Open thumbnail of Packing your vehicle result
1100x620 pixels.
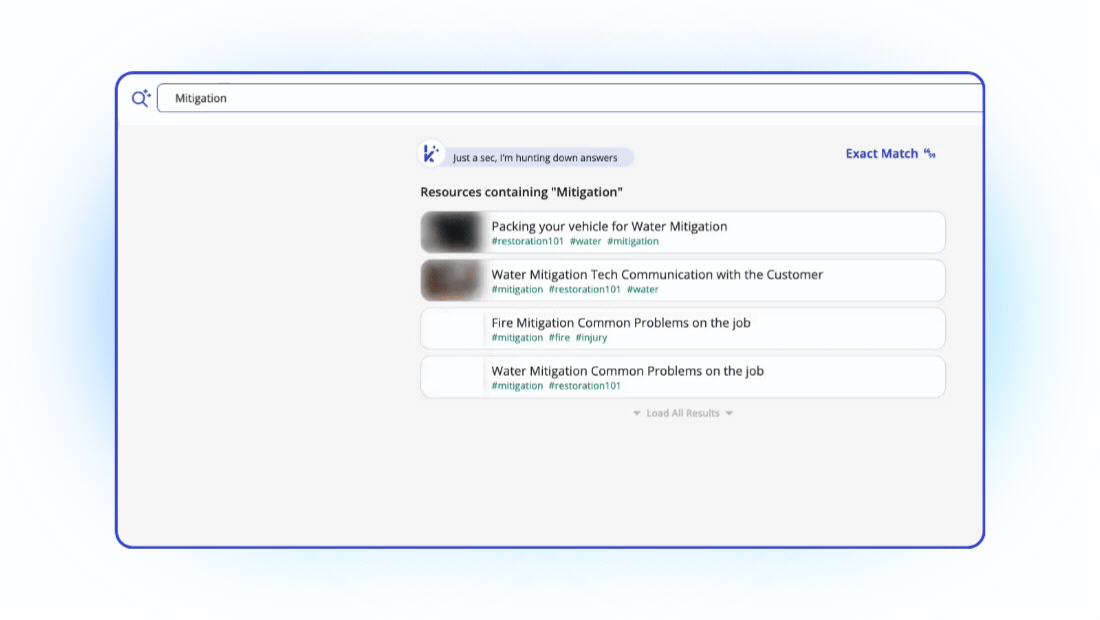(452, 232)
